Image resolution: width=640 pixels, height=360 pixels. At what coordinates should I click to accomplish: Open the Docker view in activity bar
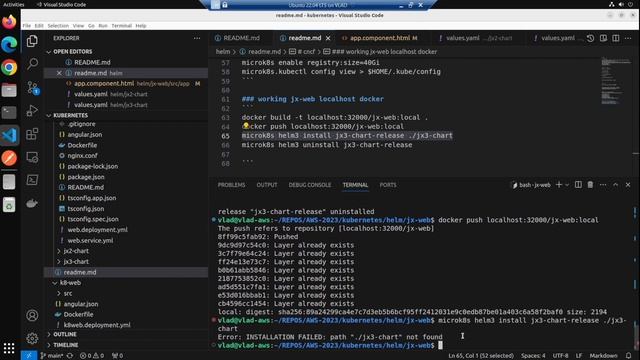(32, 203)
